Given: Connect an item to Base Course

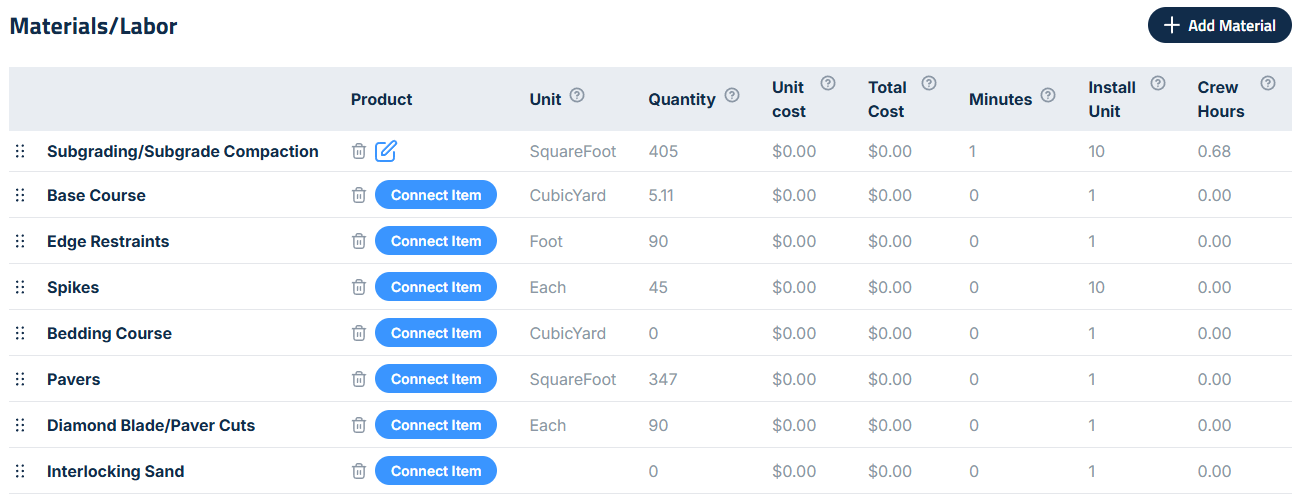Looking at the screenshot, I should 435,195.
